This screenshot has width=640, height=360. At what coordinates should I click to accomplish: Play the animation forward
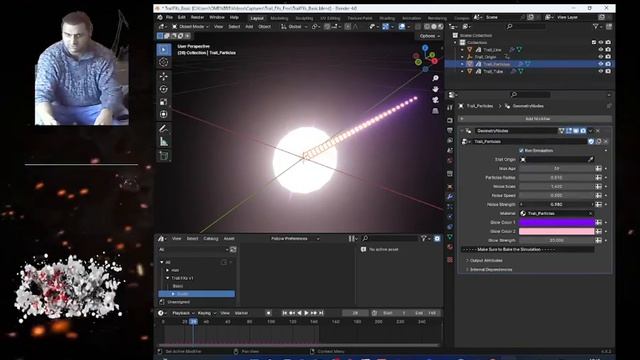click(x=307, y=313)
